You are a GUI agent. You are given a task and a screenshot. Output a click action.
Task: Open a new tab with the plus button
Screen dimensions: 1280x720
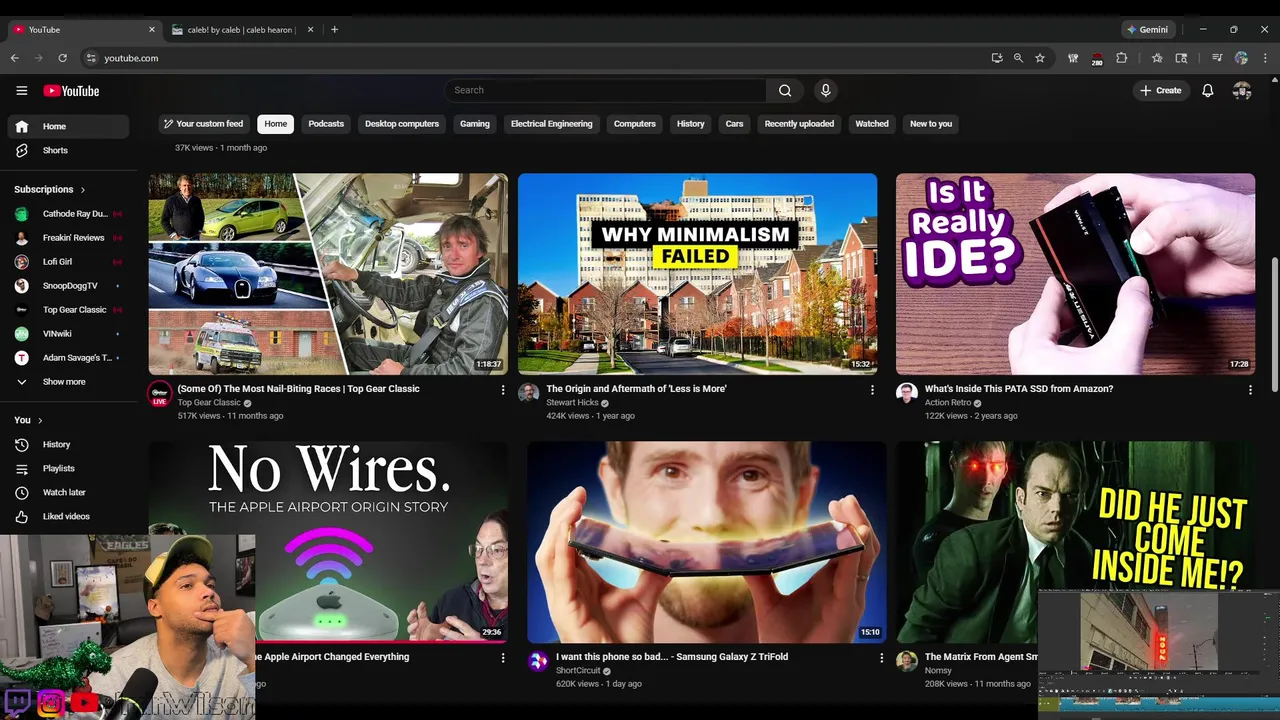click(x=334, y=30)
